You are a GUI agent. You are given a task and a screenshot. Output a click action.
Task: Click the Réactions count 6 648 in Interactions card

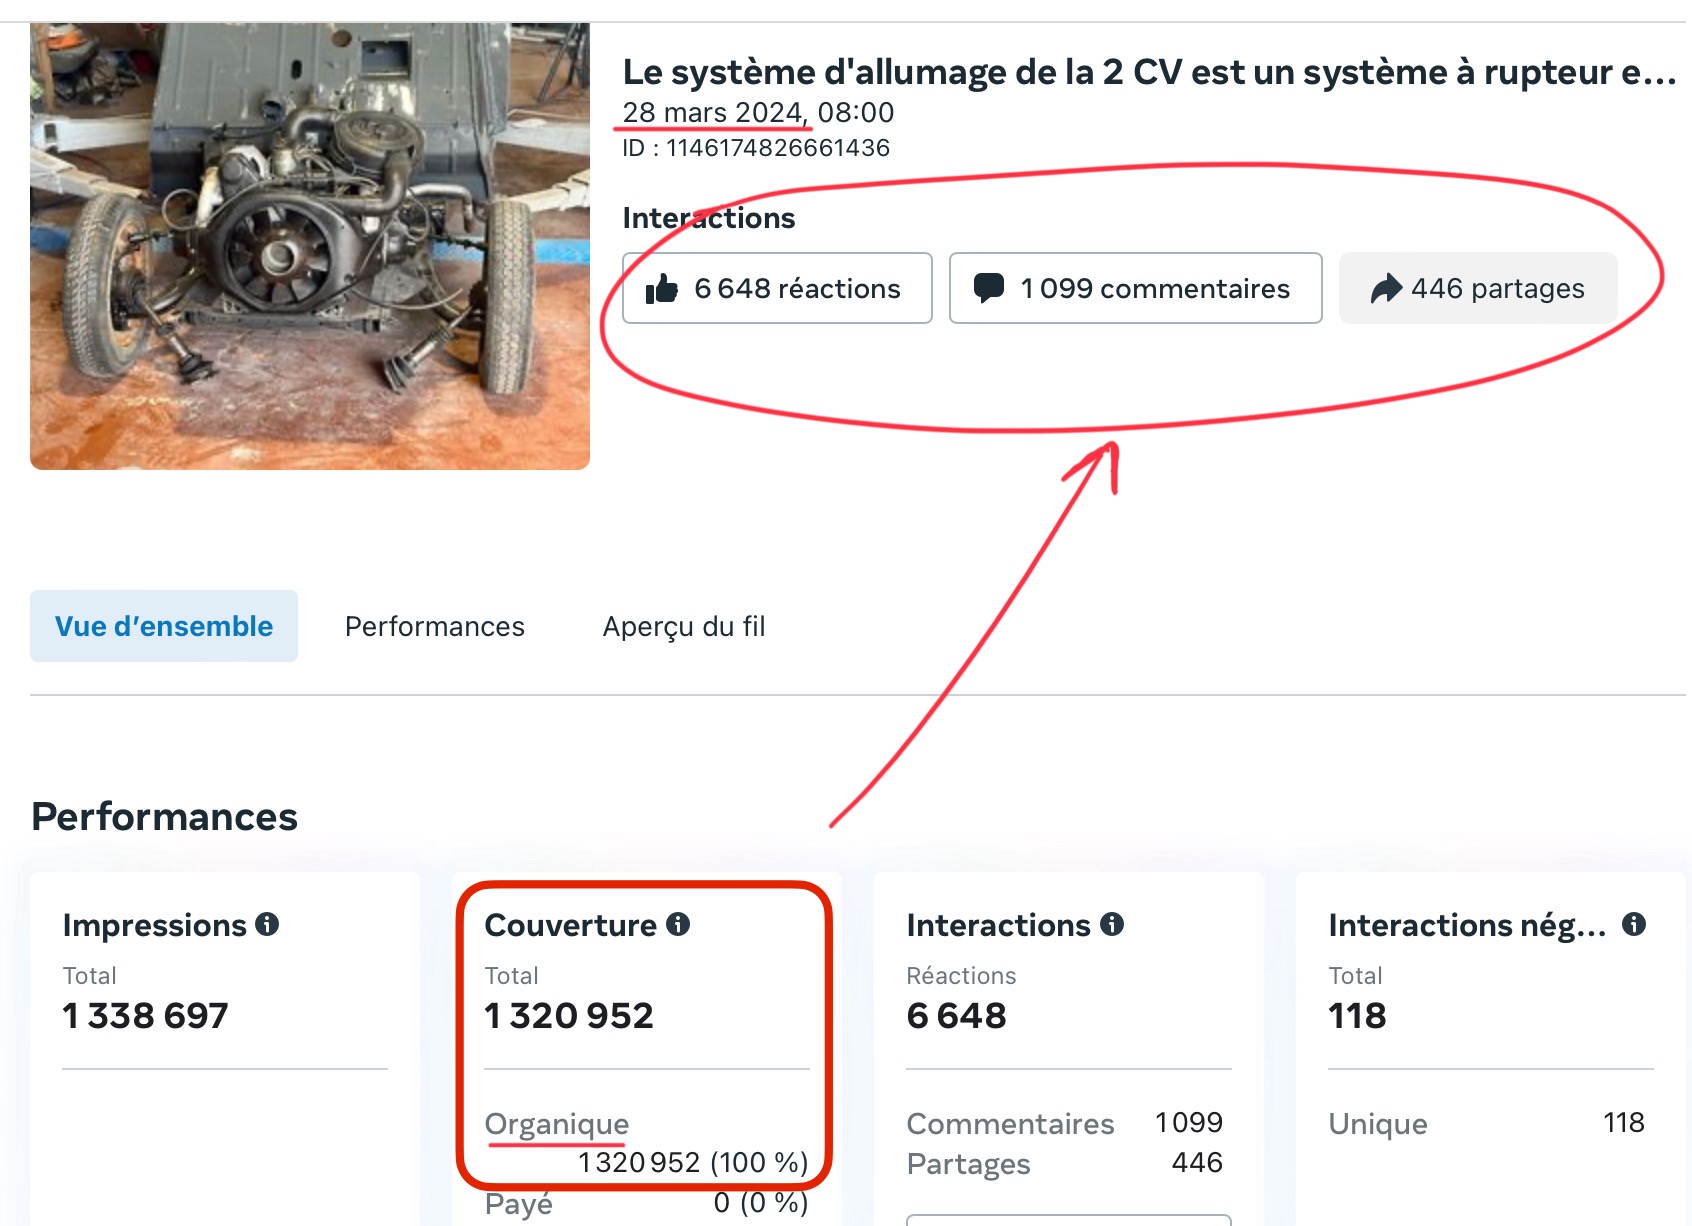[x=956, y=1016]
